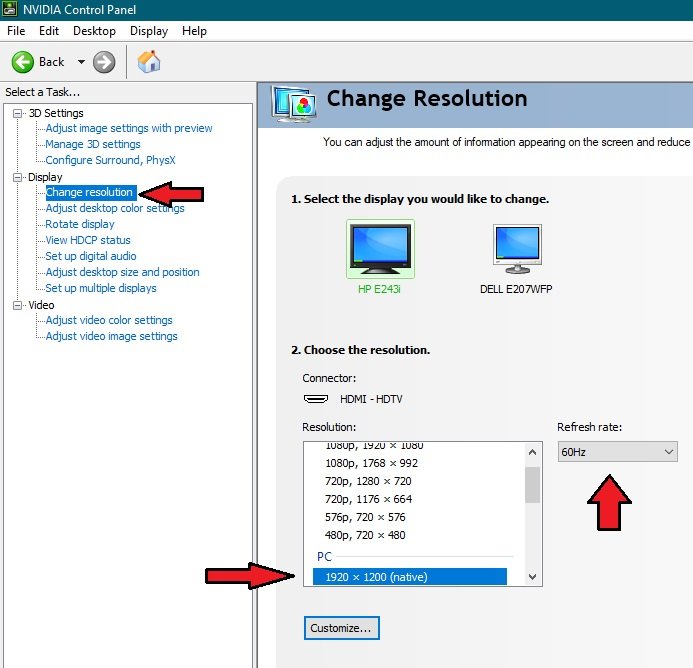The height and width of the screenshot is (668, 693).
Task: Select the HP E243i monitor icon
Action: click(380, 249)
